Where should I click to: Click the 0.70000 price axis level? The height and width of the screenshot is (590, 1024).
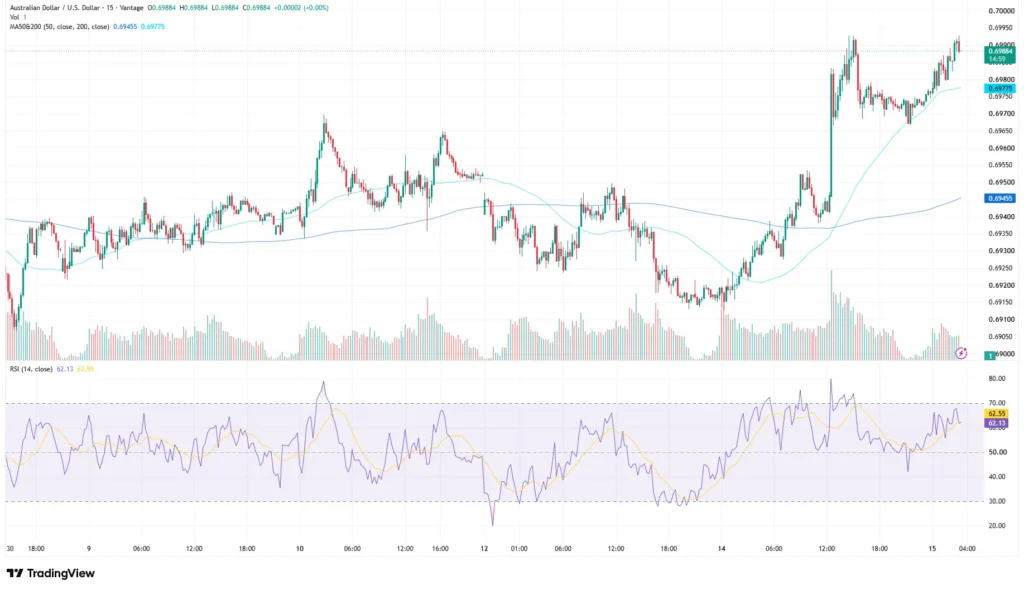[1001, 11]
